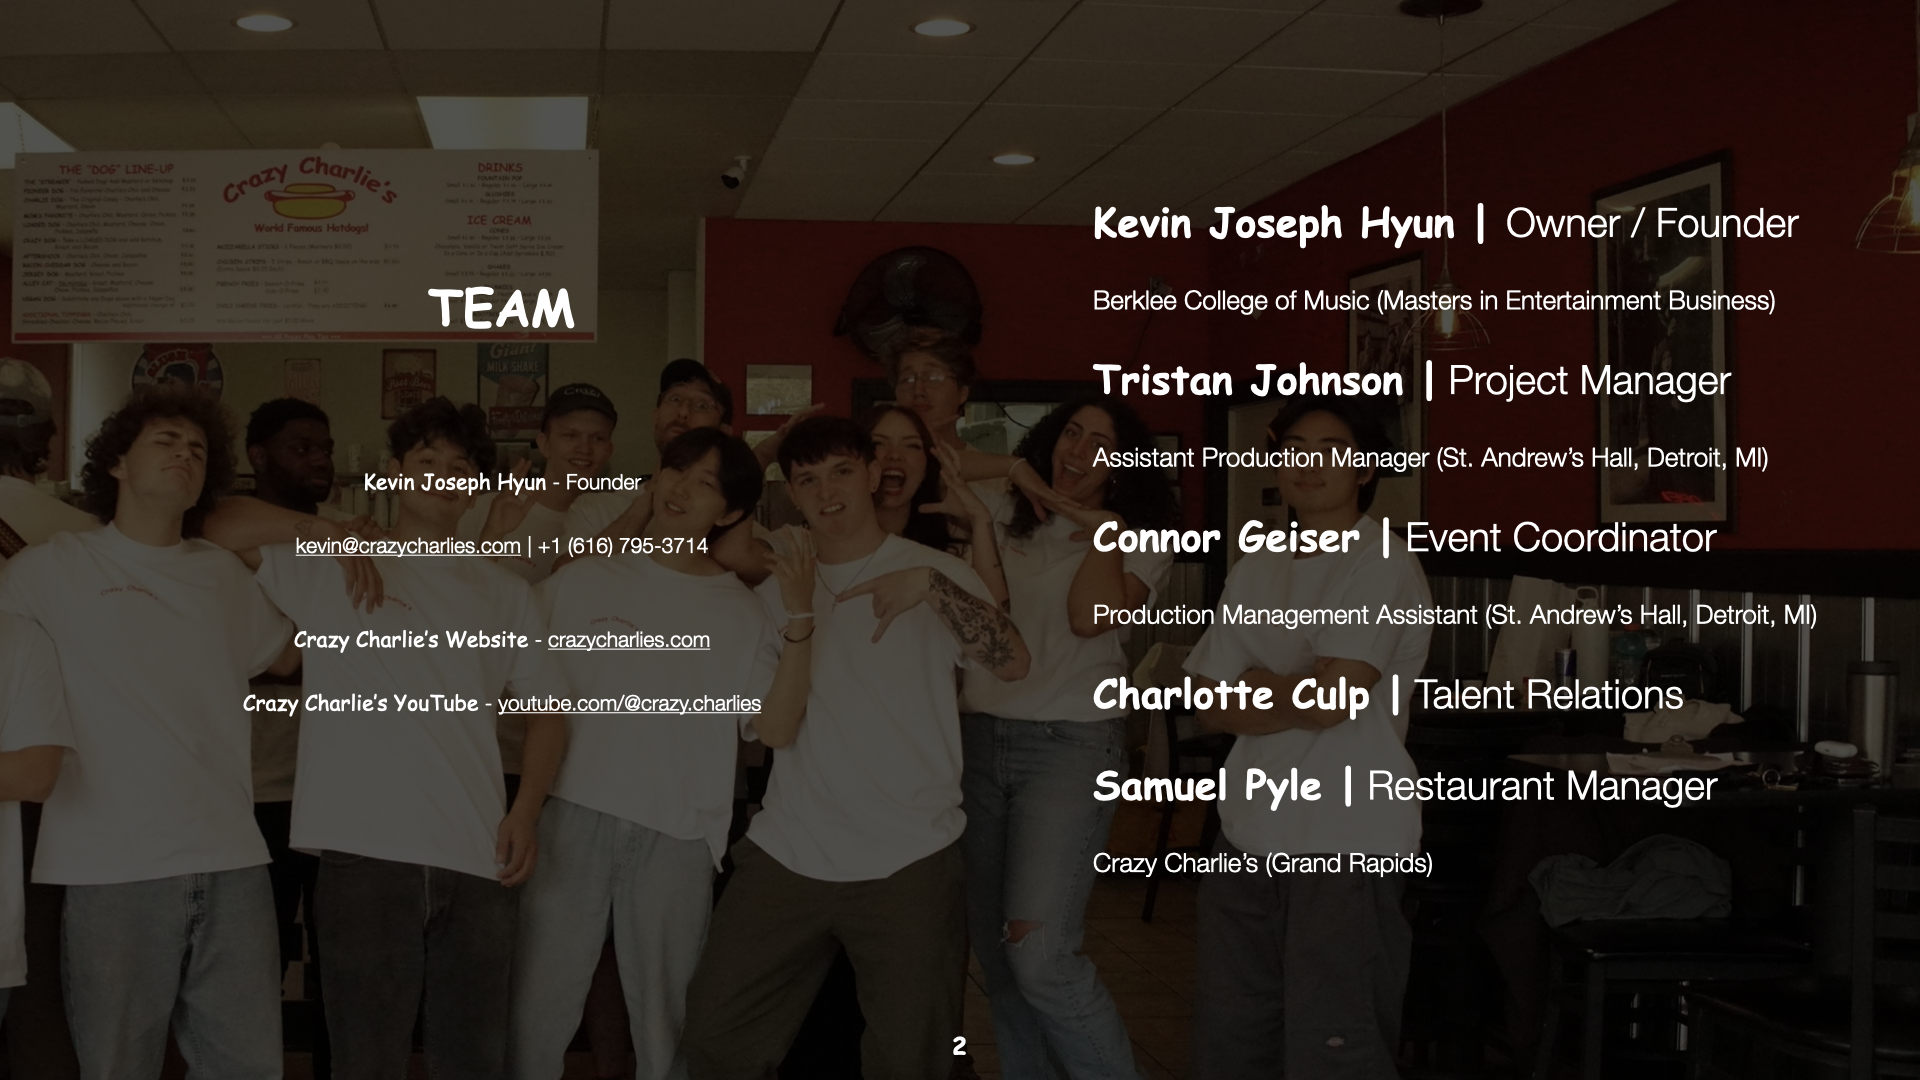Click the Charlotte Culp Talent Relations heading
The width and height of the screenshot is (1920, 1080).
(1387, 695)
